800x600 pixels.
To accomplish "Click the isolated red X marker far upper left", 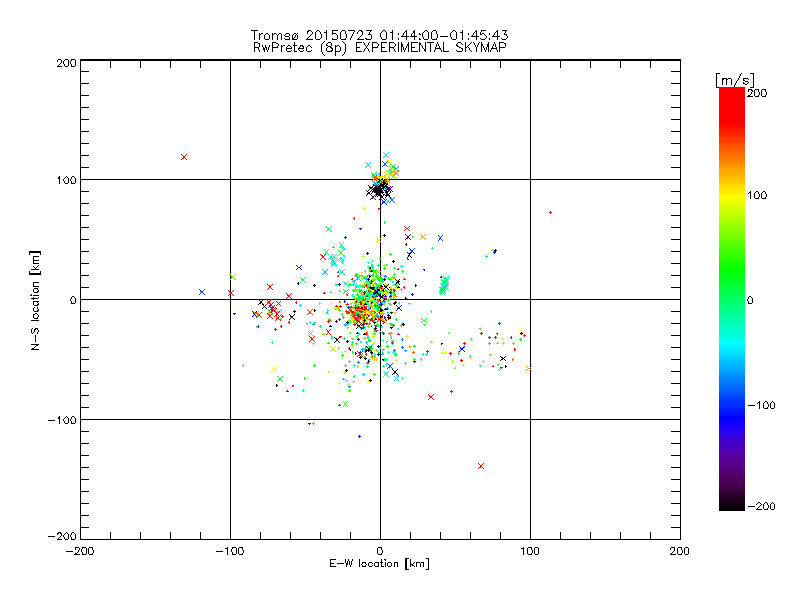I will (x=184, y=157).
